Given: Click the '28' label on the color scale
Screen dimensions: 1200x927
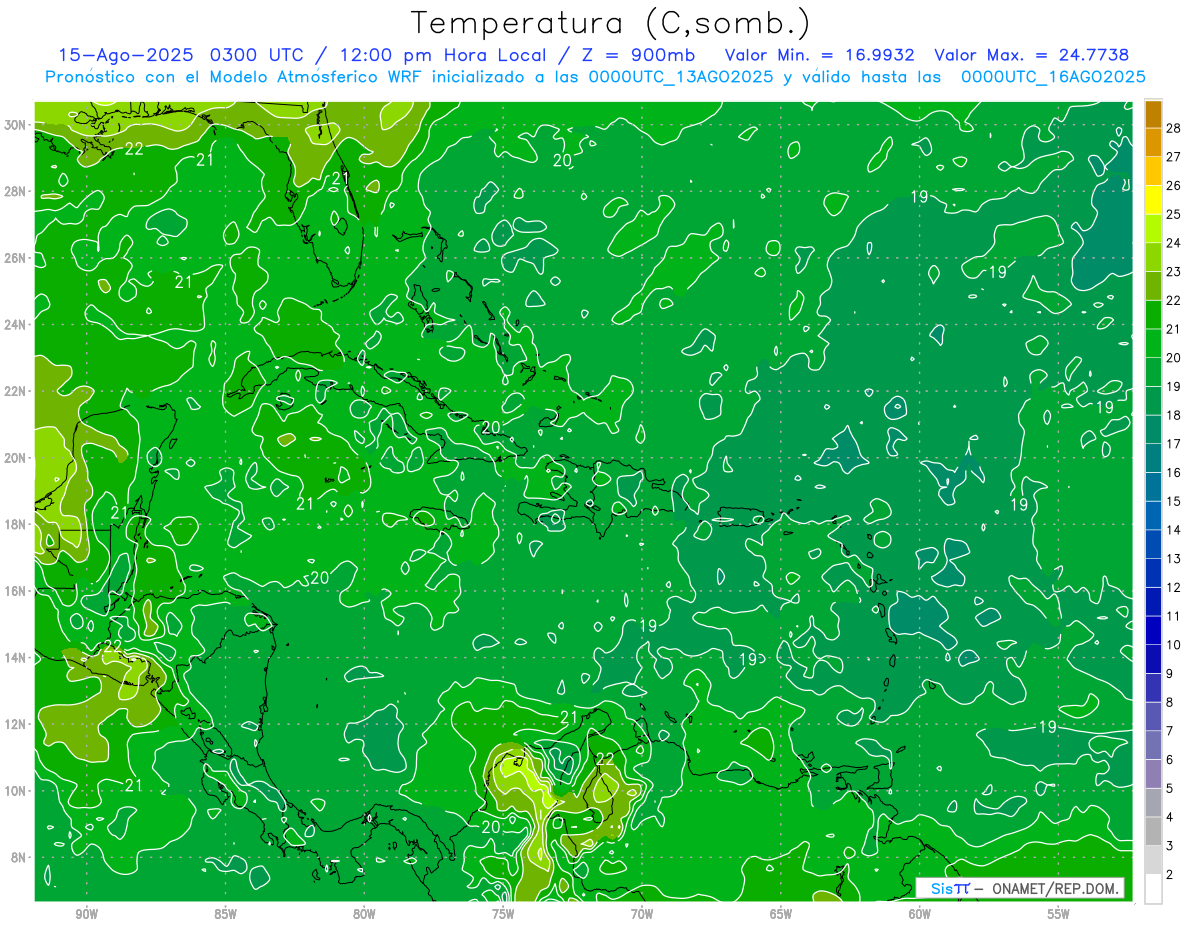Looking at the screenshot, I should [1174, 128].
